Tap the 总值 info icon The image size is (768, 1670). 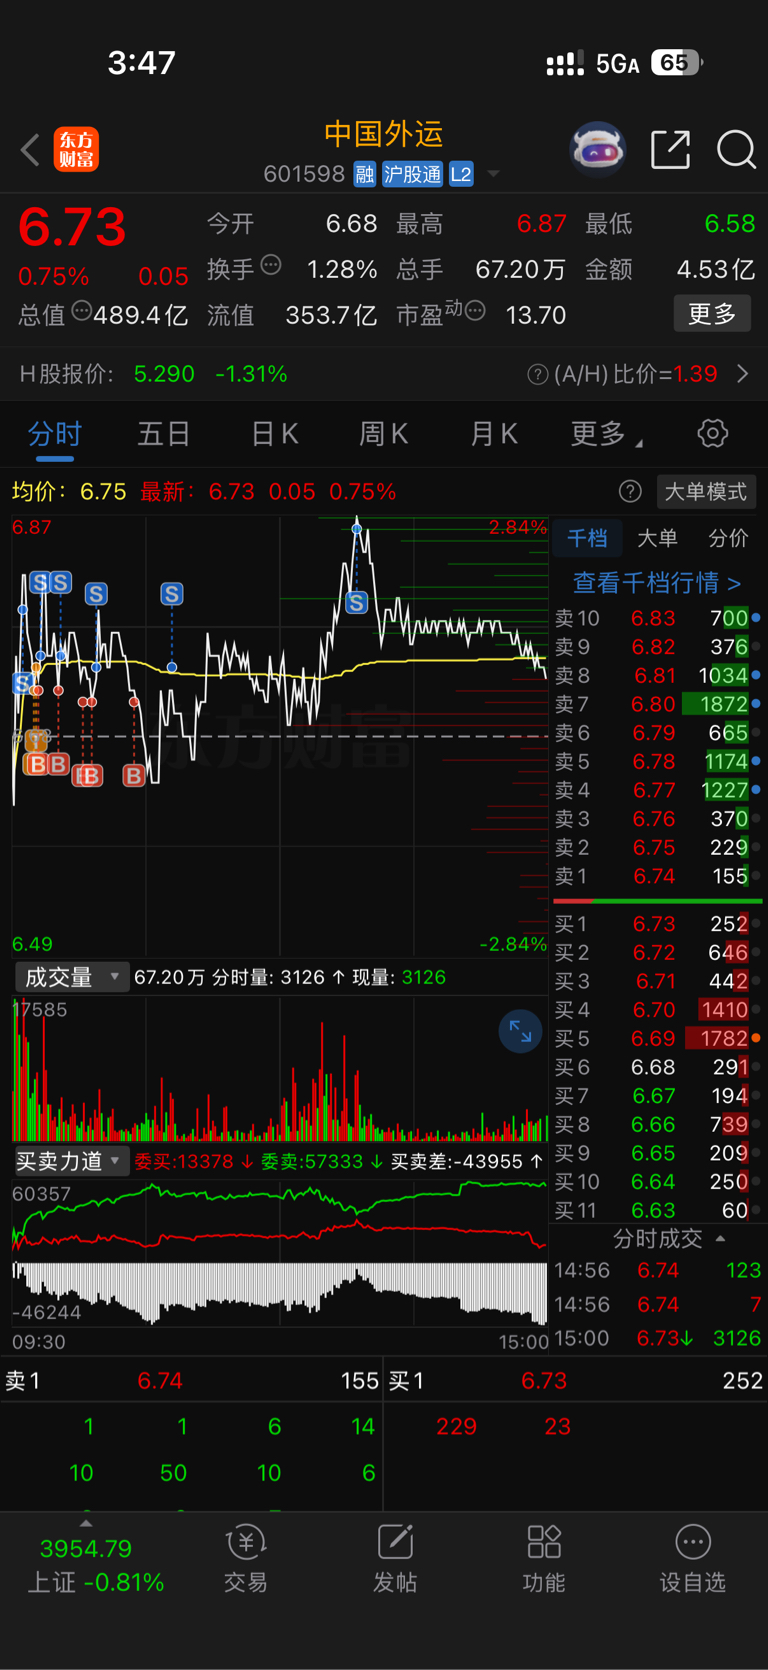coord(82,311)
